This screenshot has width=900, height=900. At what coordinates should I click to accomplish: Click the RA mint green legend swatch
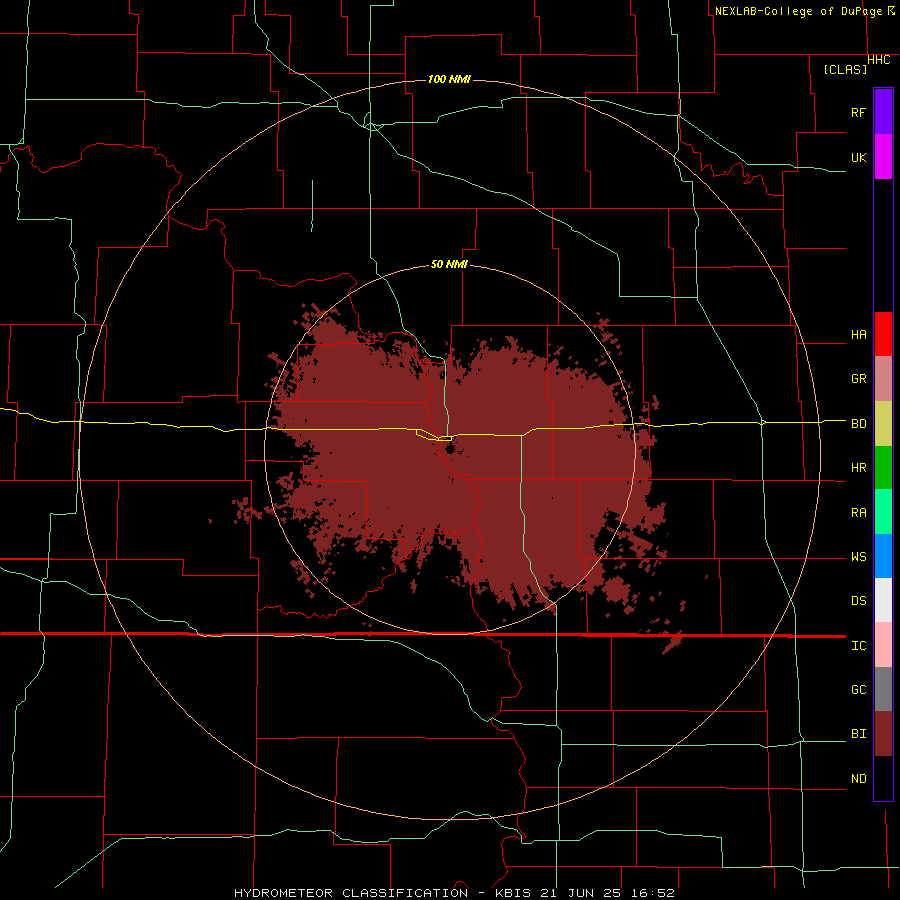coord(883,512)
